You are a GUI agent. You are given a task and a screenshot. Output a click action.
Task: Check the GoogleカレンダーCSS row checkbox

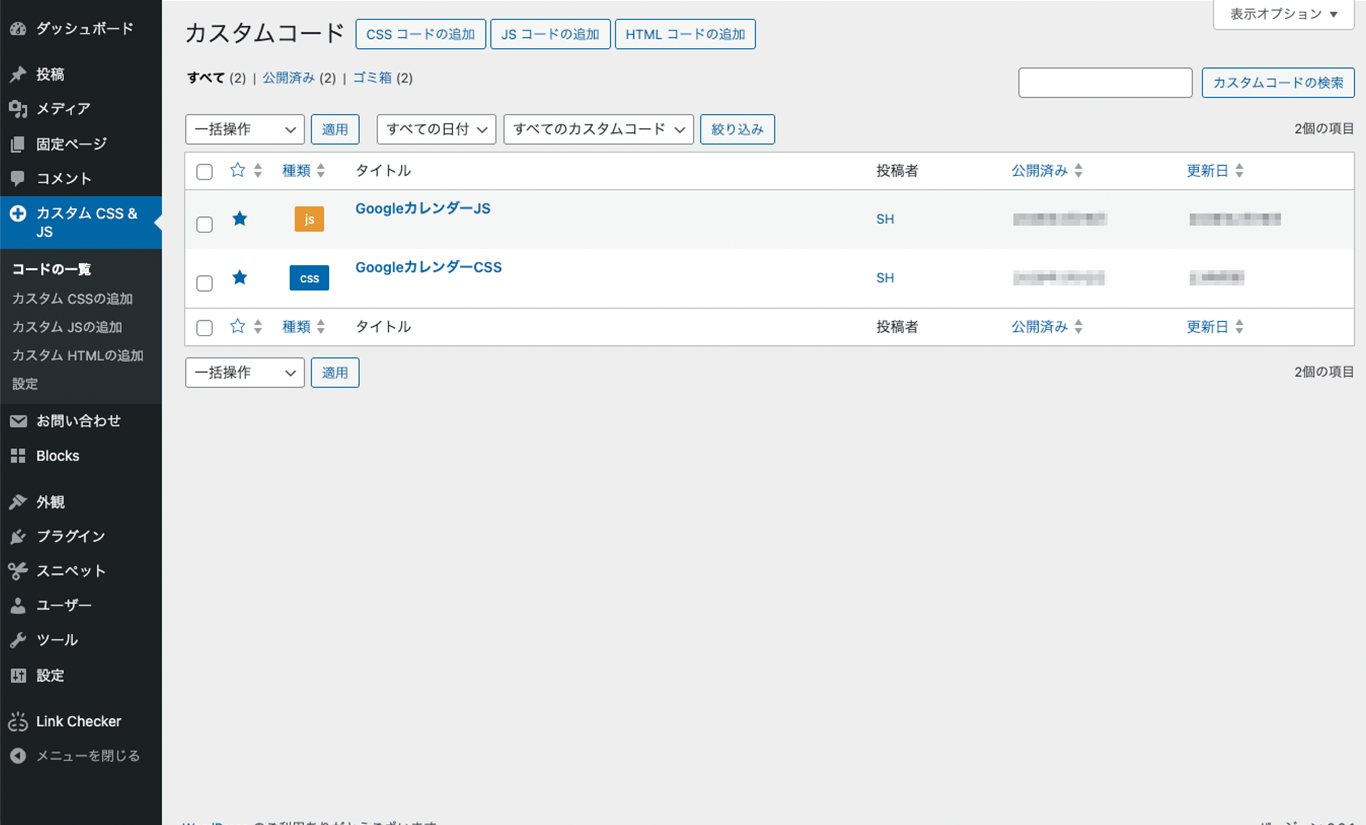(205, 284)
